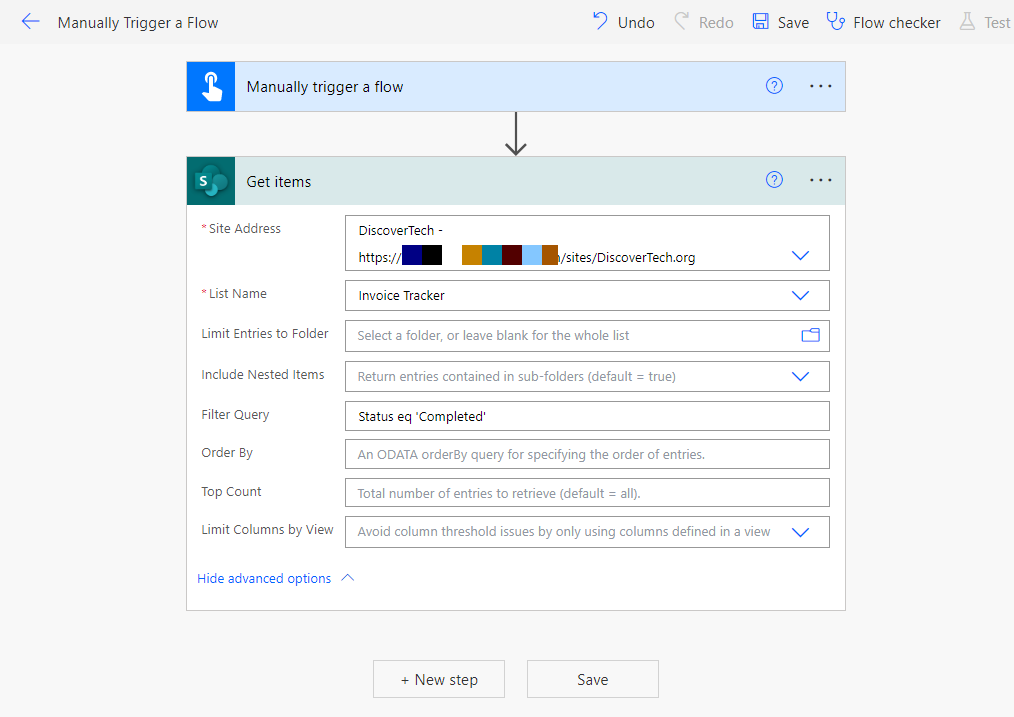Click the Undo icon in the toolbar
Screen dimensions: 1014x717
[x=600, y=22]
